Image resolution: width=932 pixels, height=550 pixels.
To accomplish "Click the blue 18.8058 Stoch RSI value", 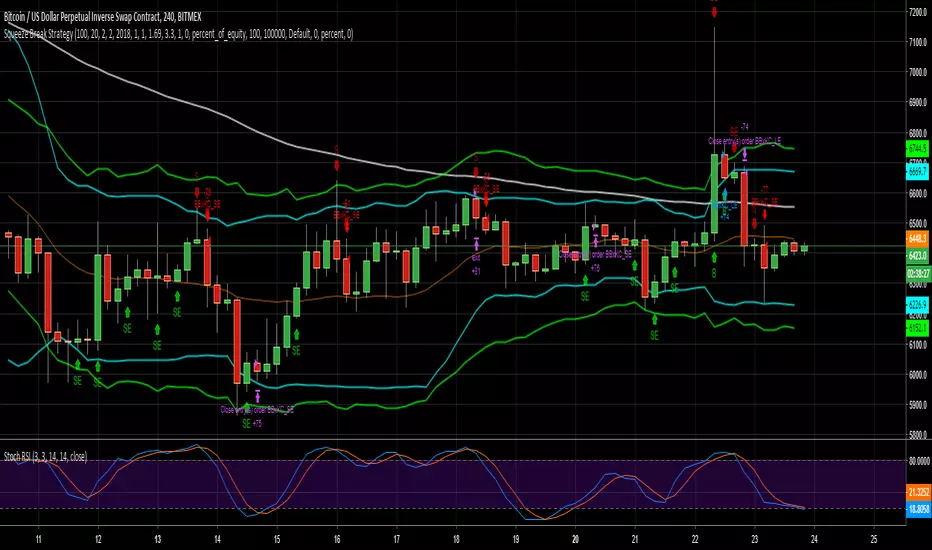I will [x=918, y=509].
